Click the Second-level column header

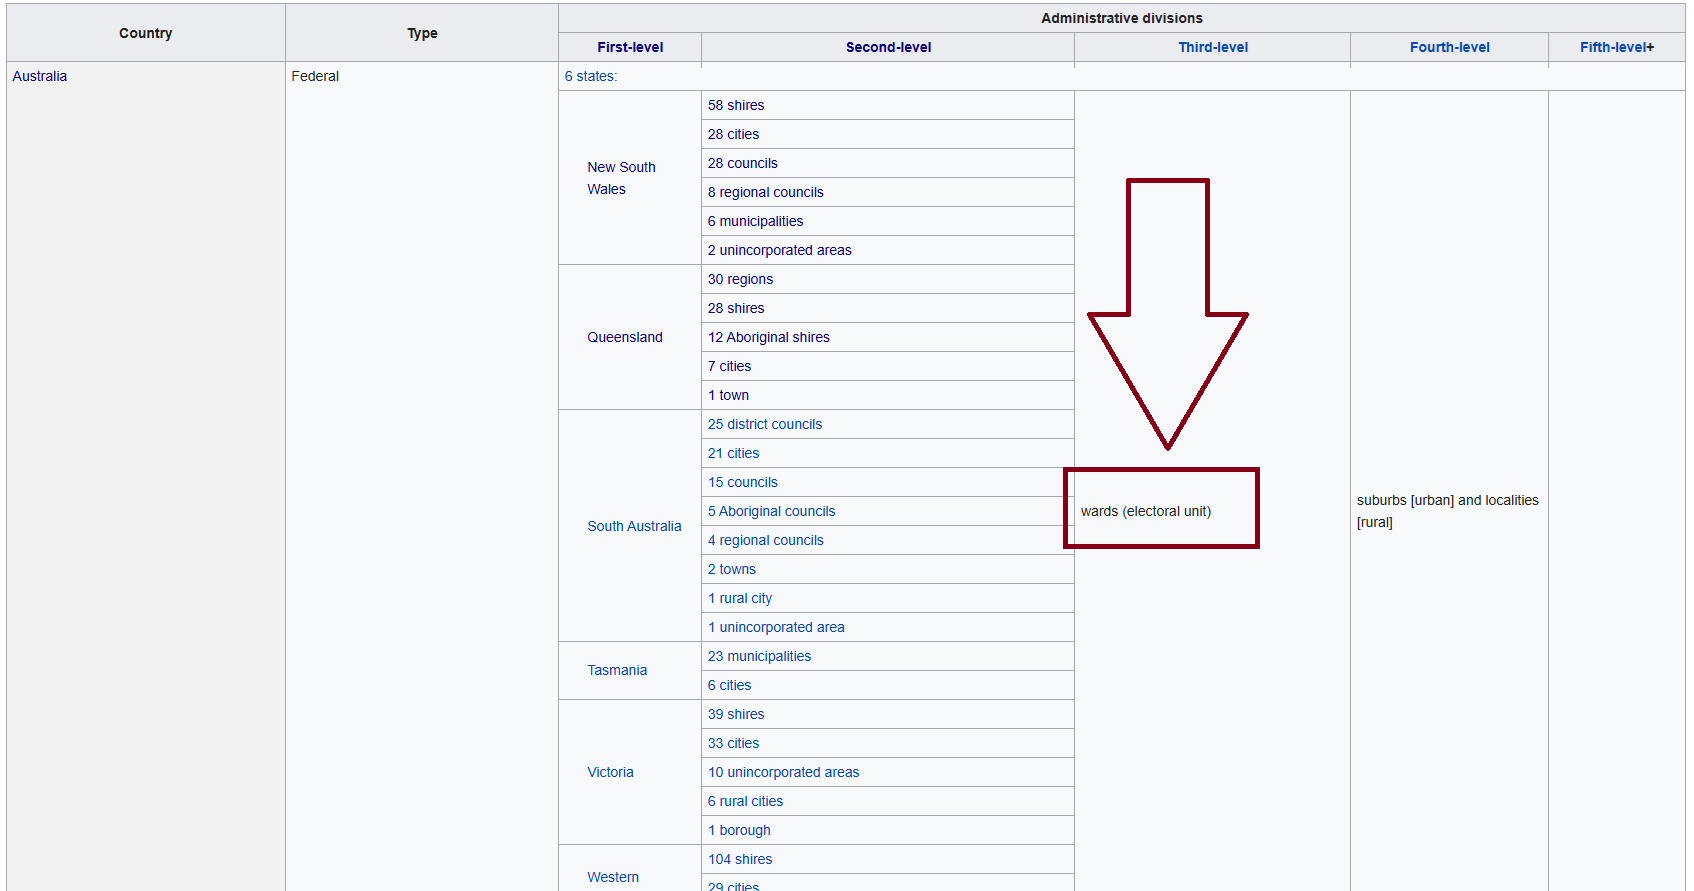(x=888, y=47)
